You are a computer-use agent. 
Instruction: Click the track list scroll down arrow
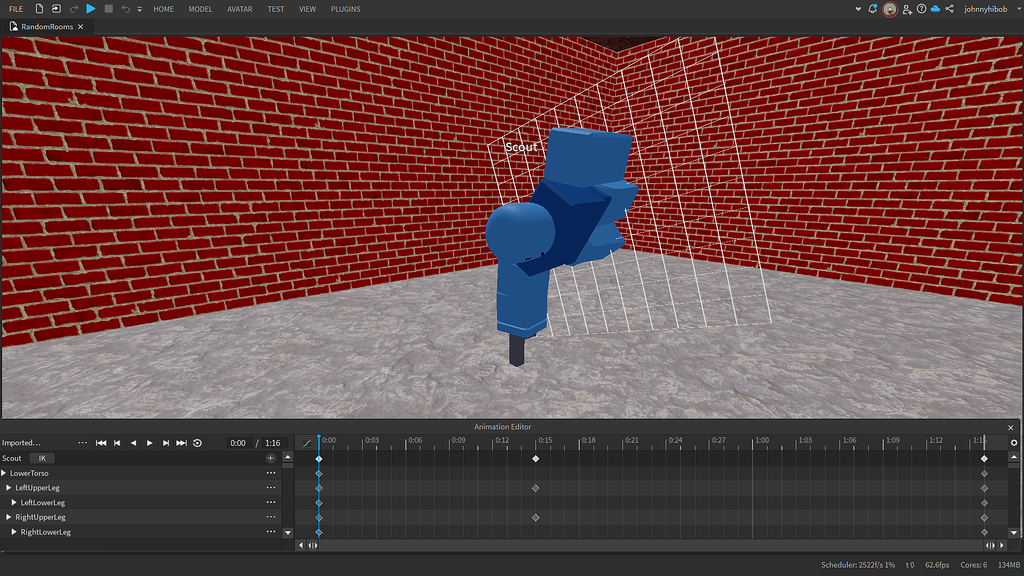tap(288, 533)
